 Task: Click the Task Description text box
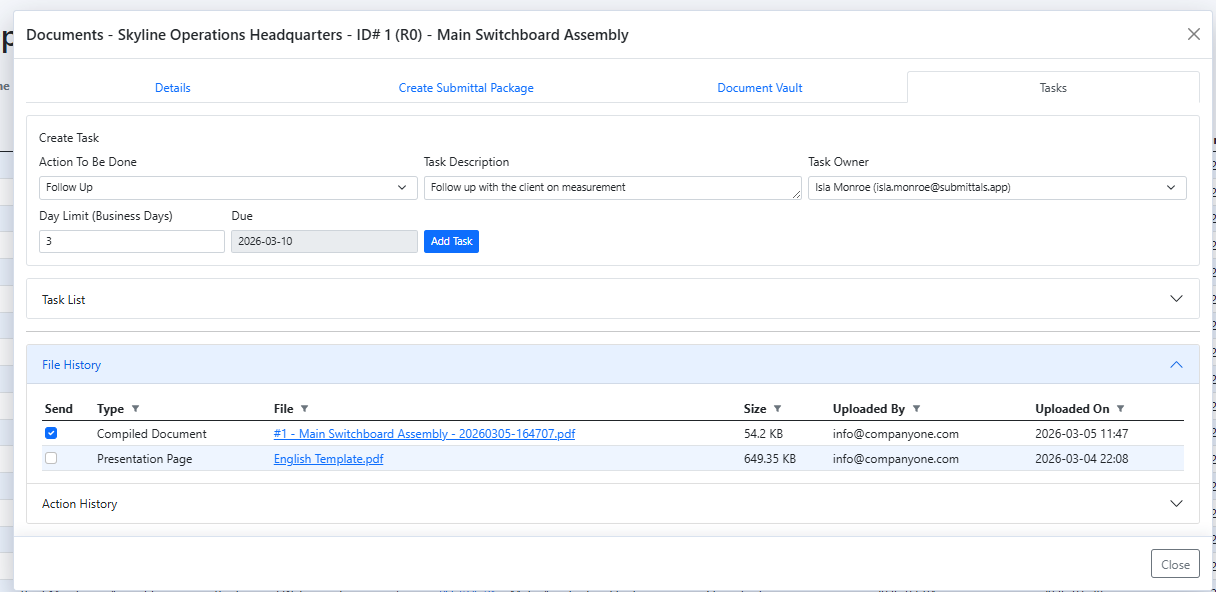coord(612,188)
